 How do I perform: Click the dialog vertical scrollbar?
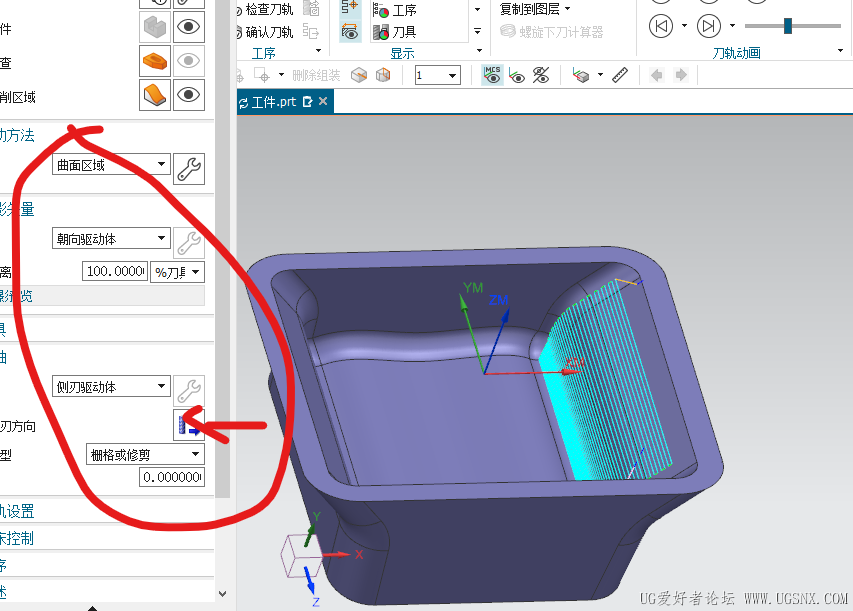[222, 248]
